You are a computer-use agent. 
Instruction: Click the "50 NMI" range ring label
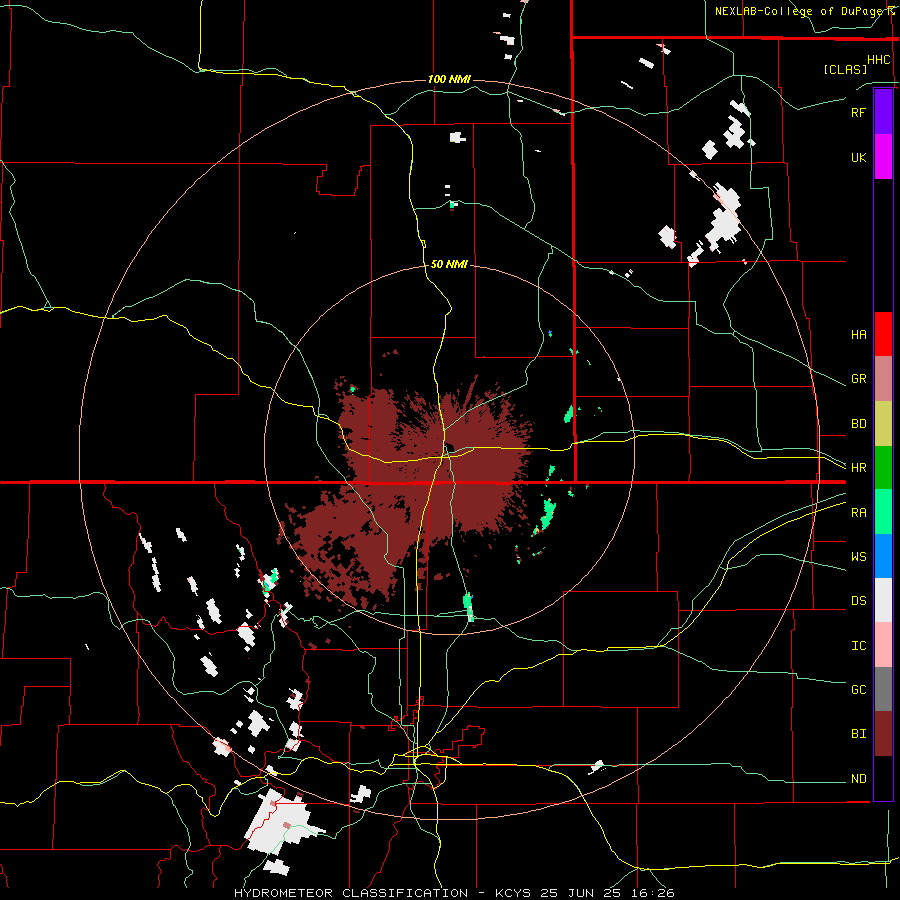coord(449,264)
